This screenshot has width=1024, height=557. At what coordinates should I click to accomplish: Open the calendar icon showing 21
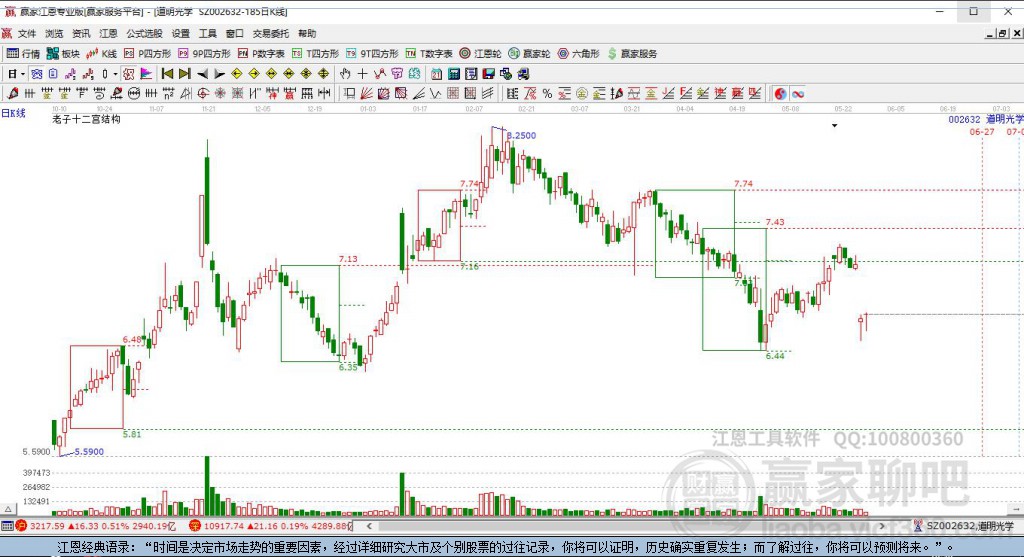pyautogui.click(x=436, y=74)
